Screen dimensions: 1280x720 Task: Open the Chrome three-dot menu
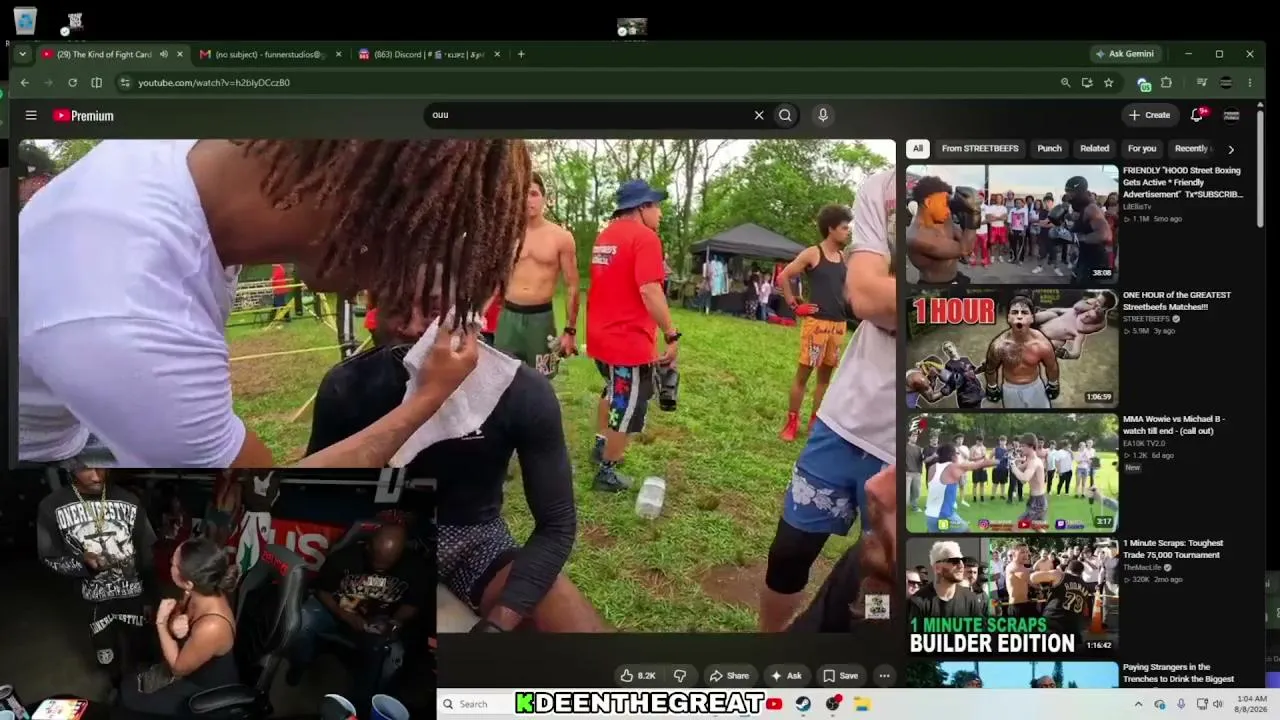(x=1250, y=83)
